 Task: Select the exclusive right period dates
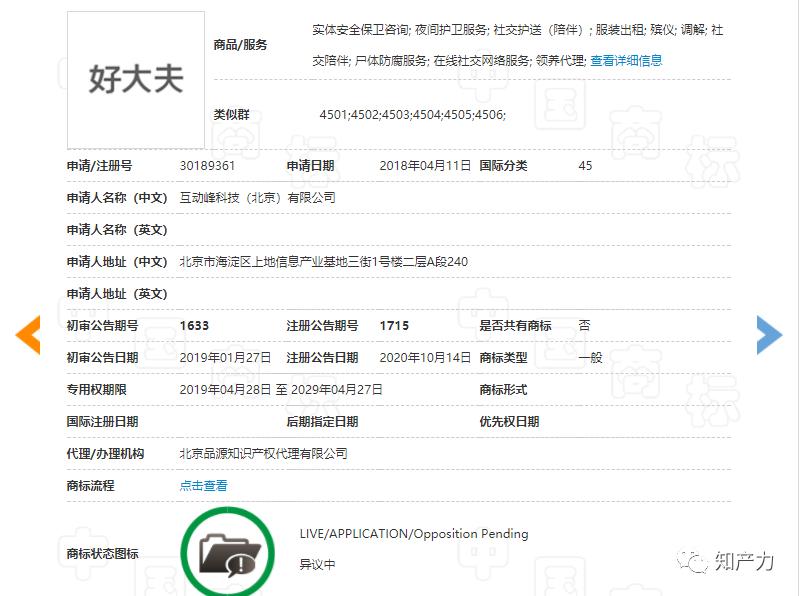(281, 390)
